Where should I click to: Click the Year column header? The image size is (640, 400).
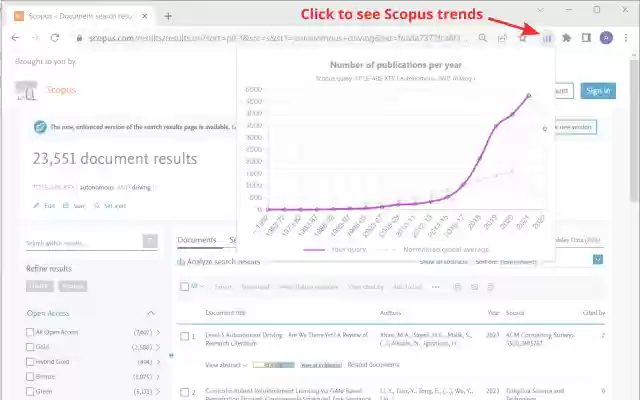(x=493, y=313)
